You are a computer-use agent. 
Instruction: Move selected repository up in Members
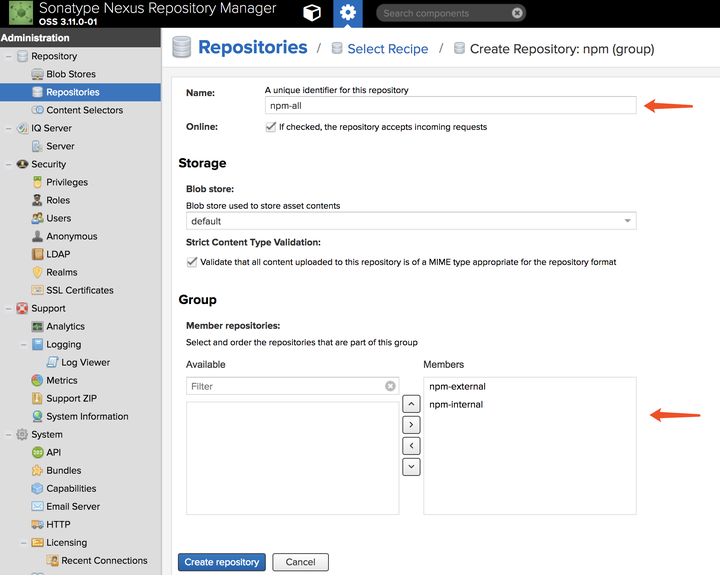(x=411, y=405)
